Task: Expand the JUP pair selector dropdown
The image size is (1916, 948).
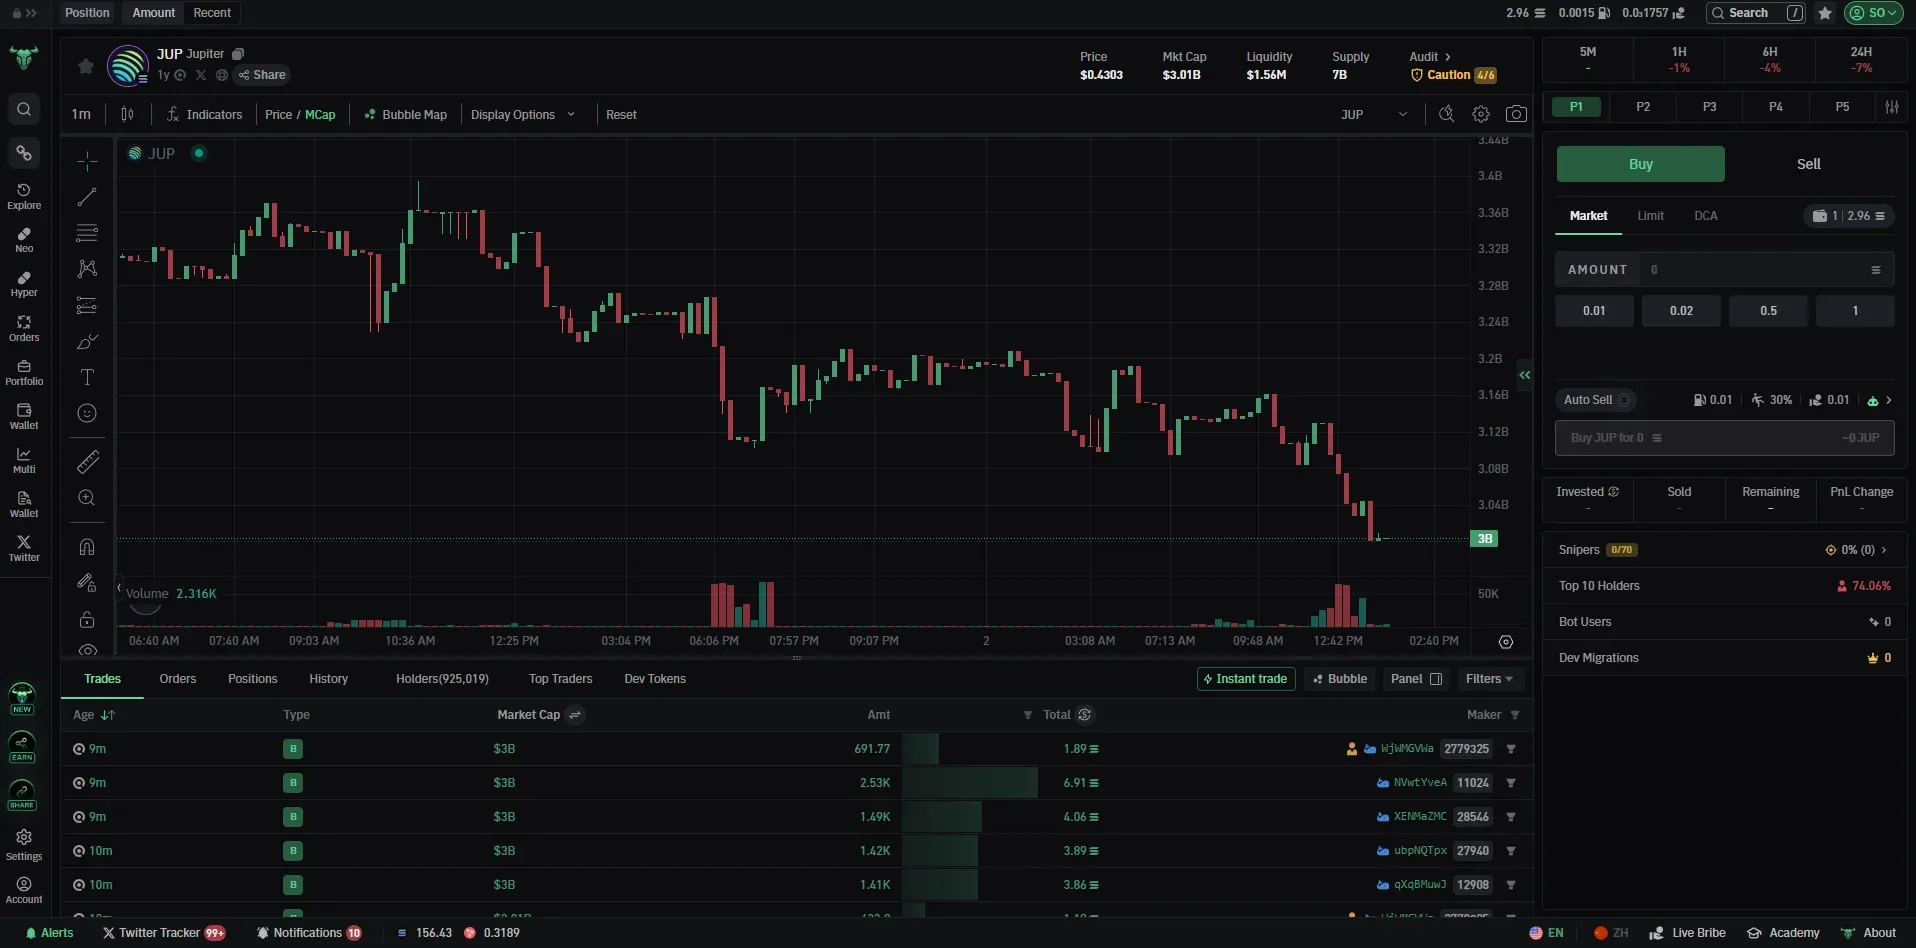Action: pos(1403,114)
